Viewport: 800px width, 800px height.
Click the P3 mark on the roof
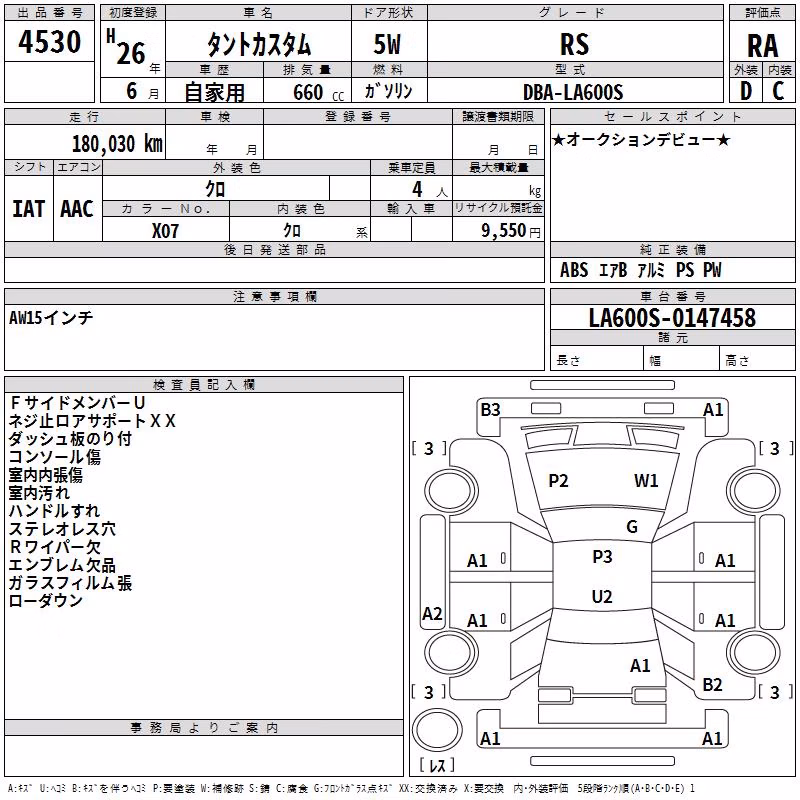pos(602,557)
